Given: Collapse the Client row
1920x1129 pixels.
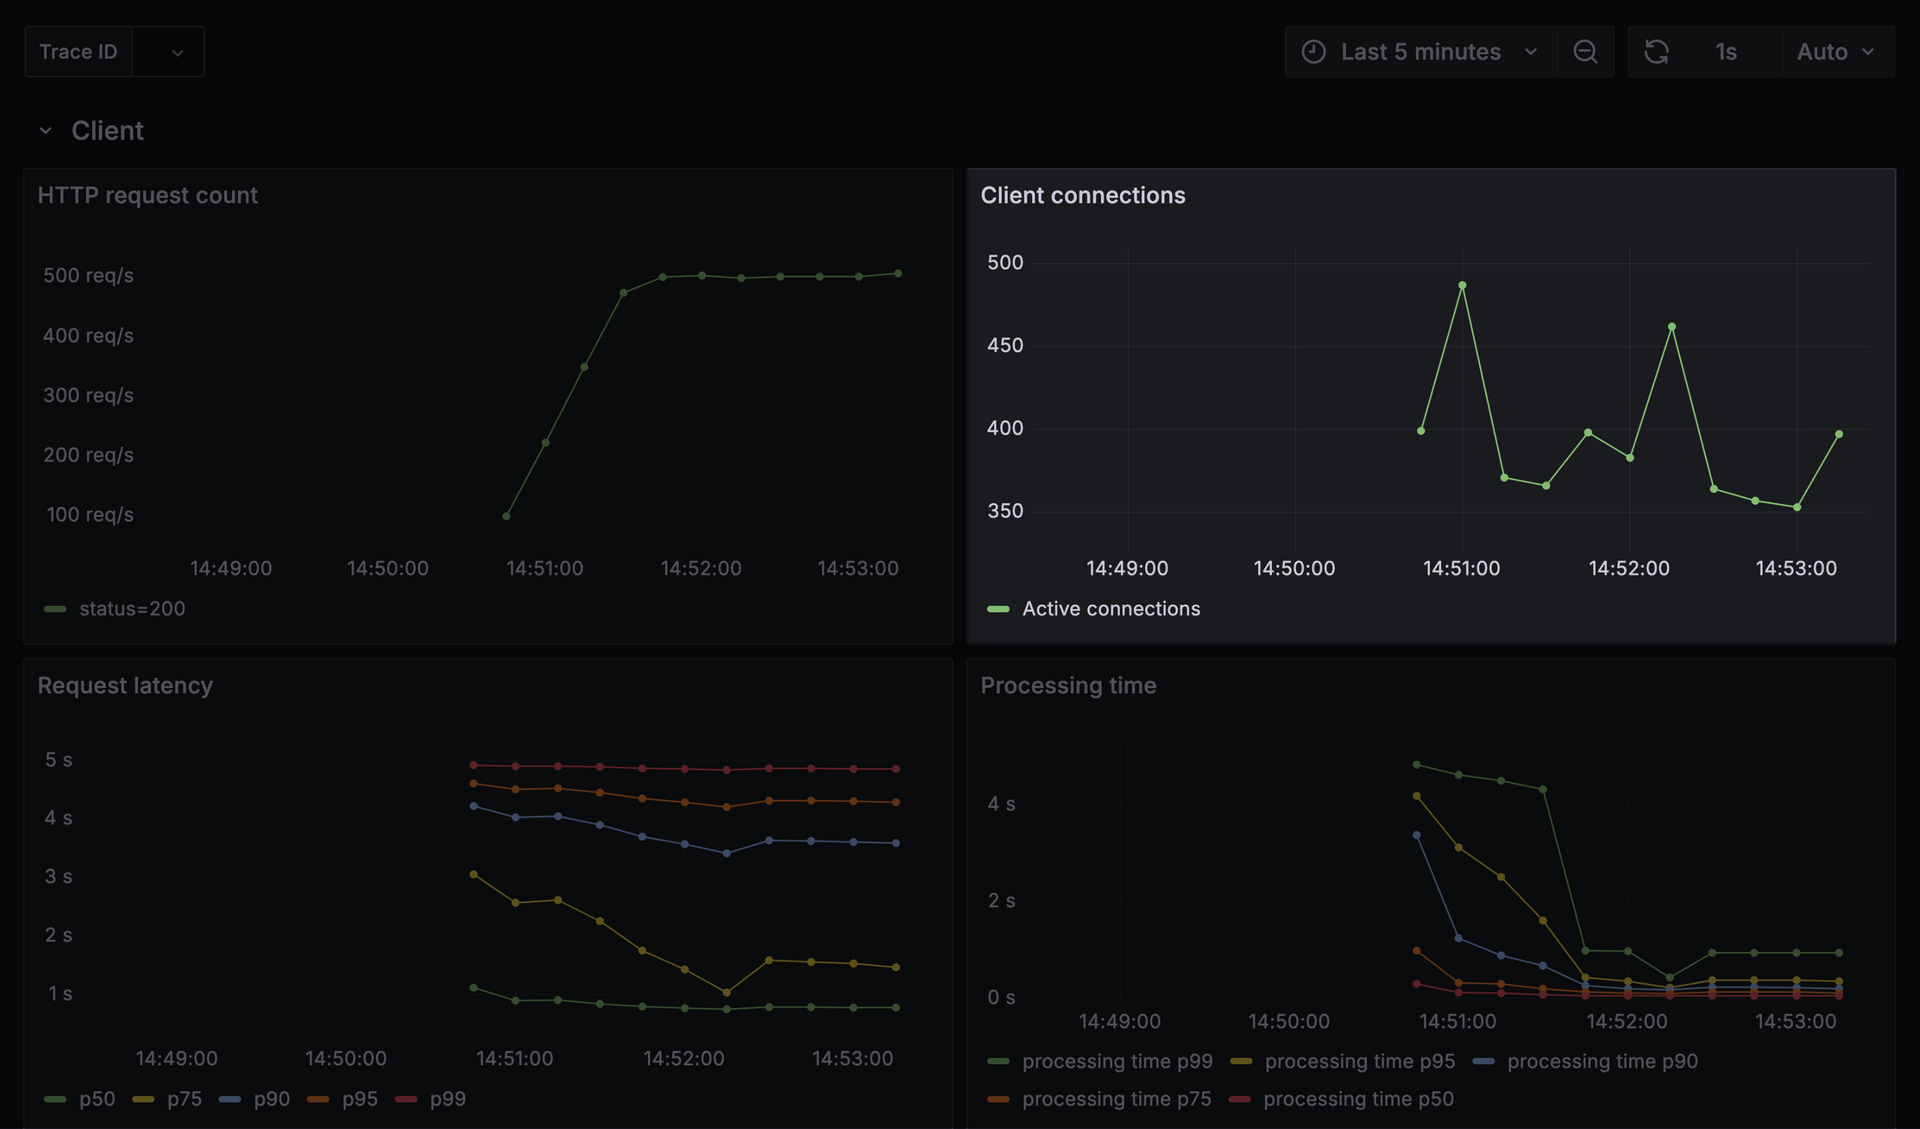Looking at the screenshot, I should pos(44,130).
